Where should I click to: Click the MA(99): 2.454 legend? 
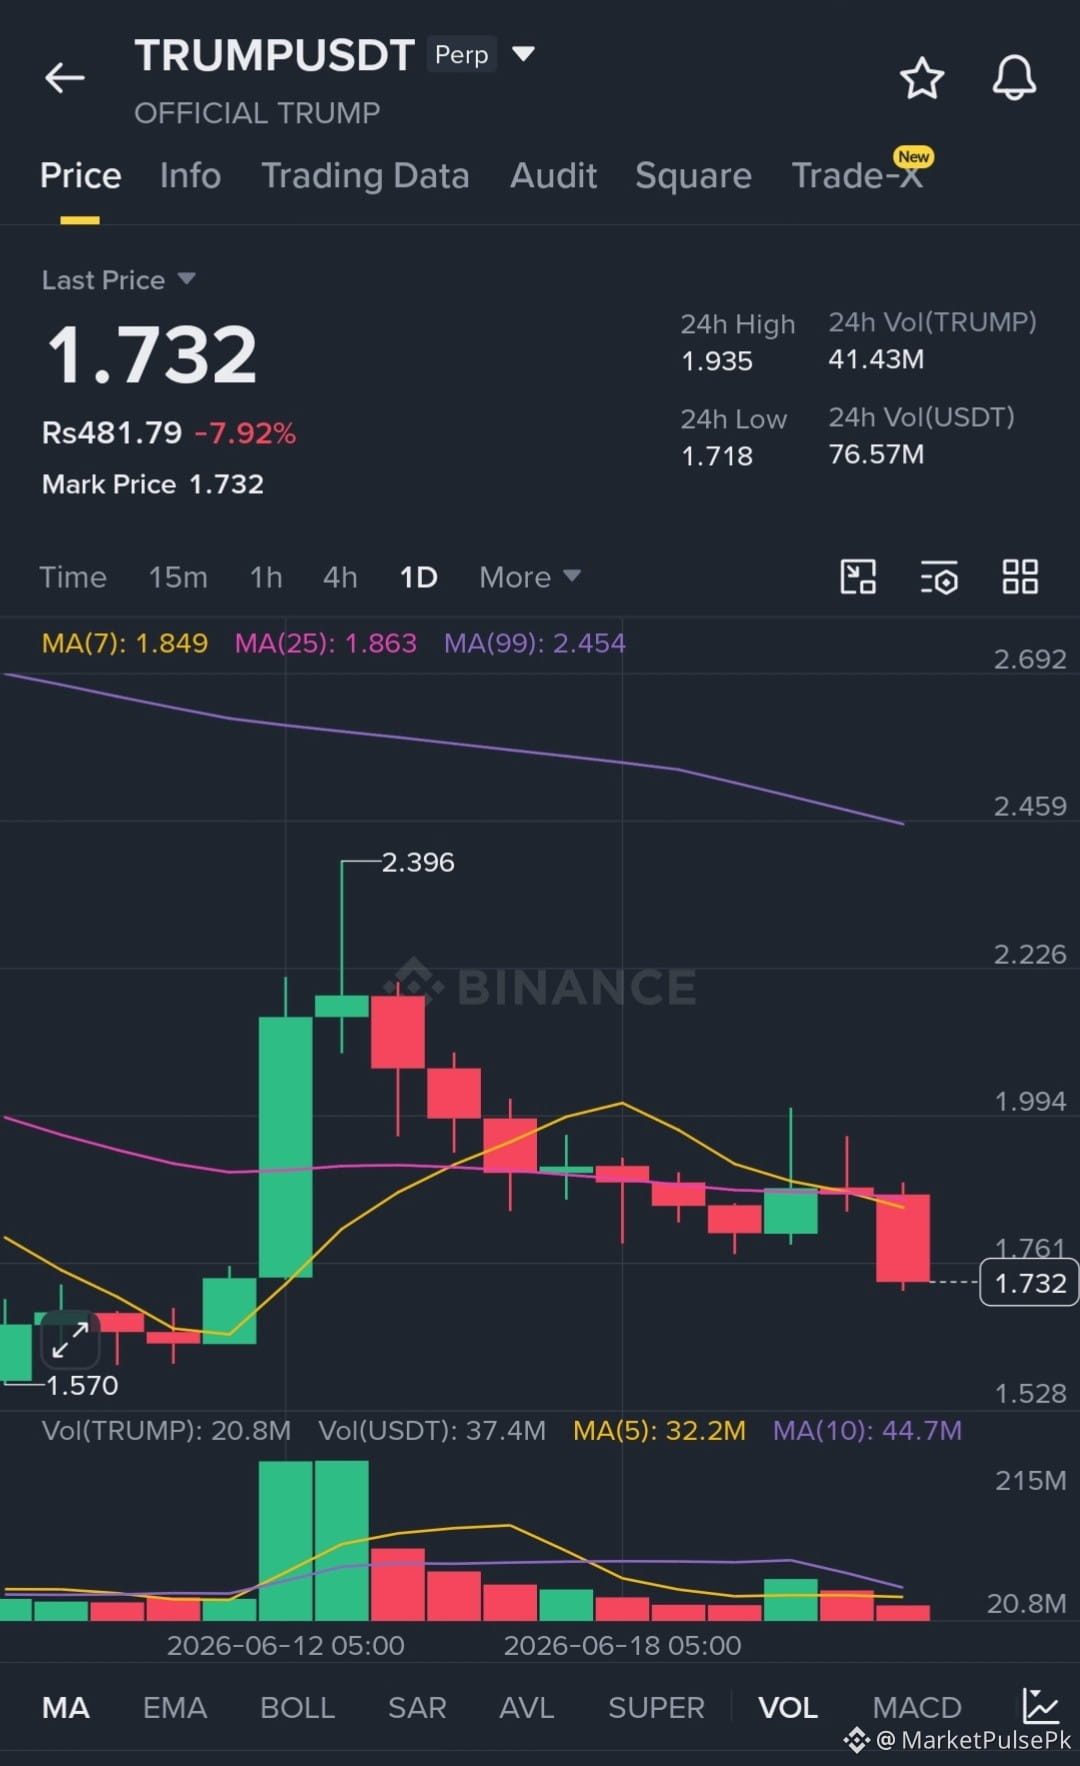(535, 643)
